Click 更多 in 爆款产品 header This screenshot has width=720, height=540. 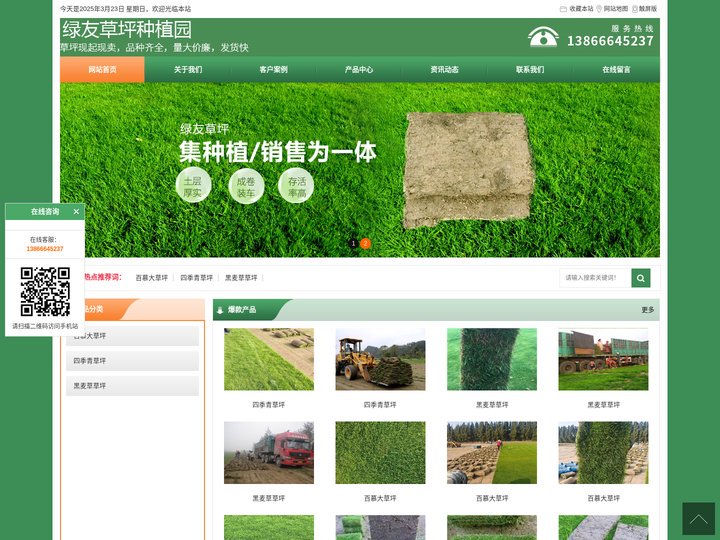click(x=647, y=310)
